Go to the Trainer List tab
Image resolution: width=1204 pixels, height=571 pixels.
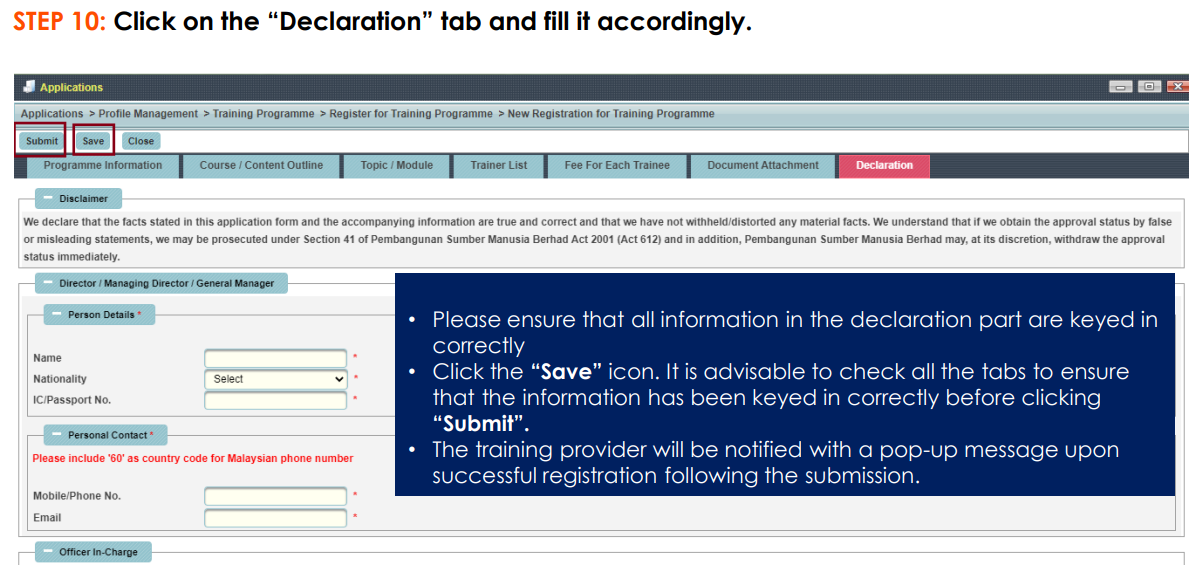click(498, 166)
